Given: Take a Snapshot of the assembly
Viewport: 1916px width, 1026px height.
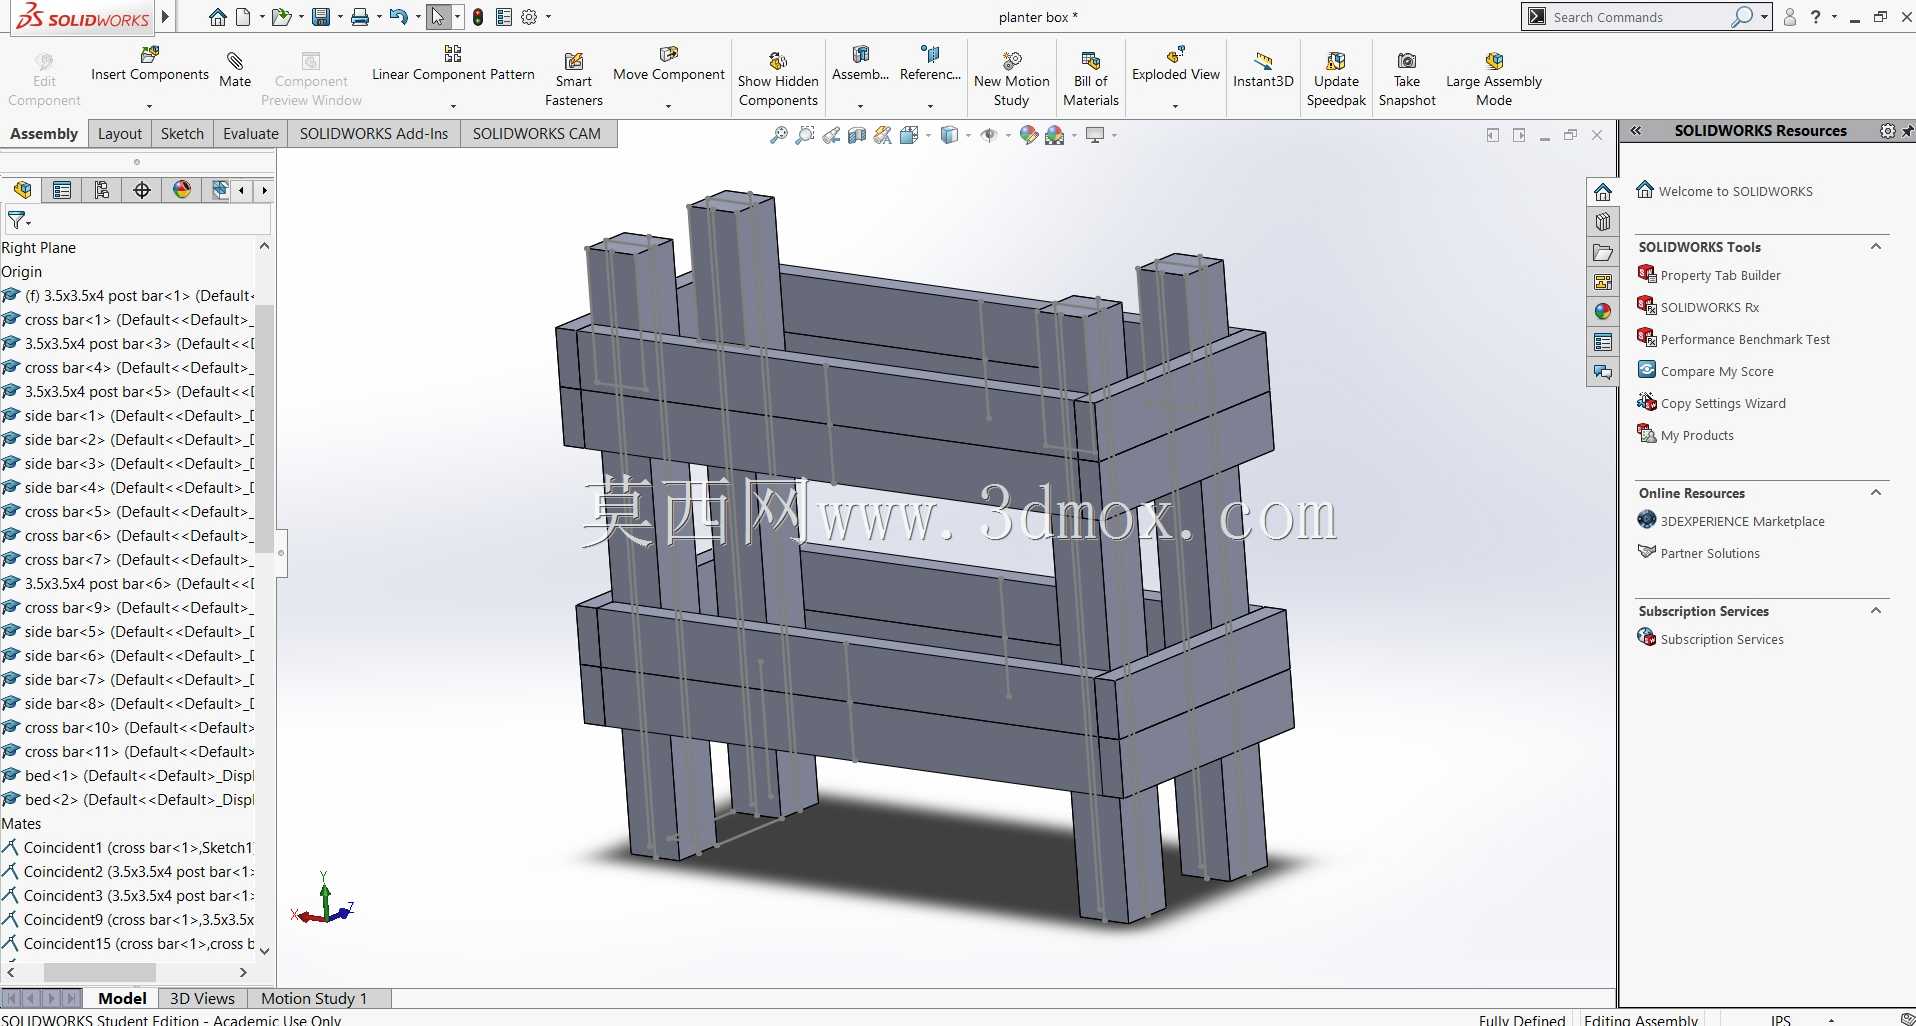Looking at the screenshot, I should (1407, 78).
